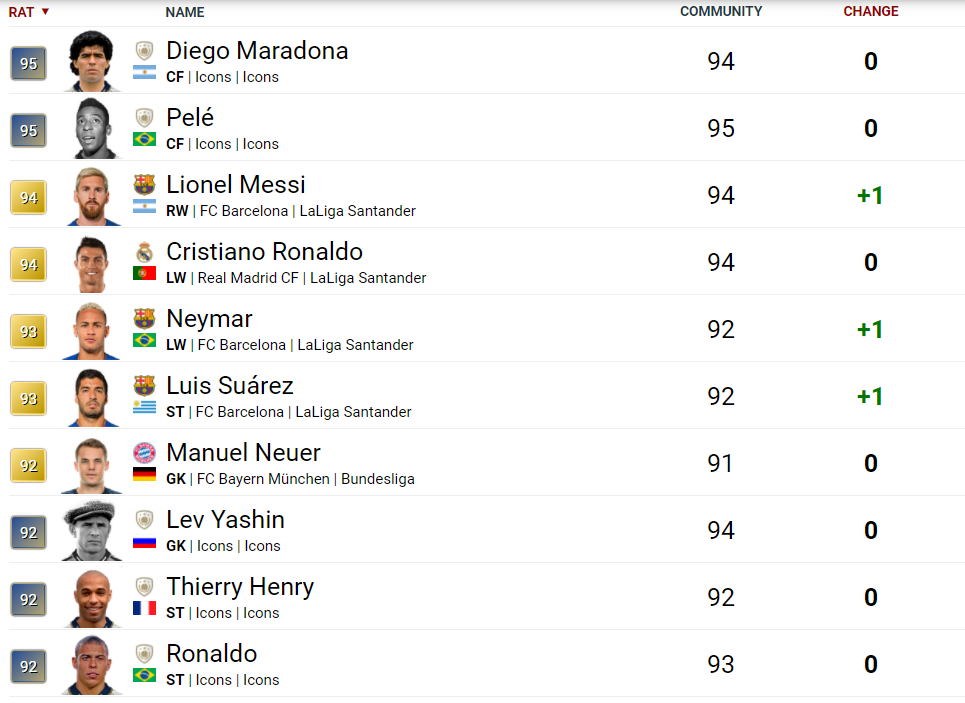The height and width of the screenshot is (703, 965).
Task: Click the German flag beside Manuel Neuer
Action: pos(144,474)
